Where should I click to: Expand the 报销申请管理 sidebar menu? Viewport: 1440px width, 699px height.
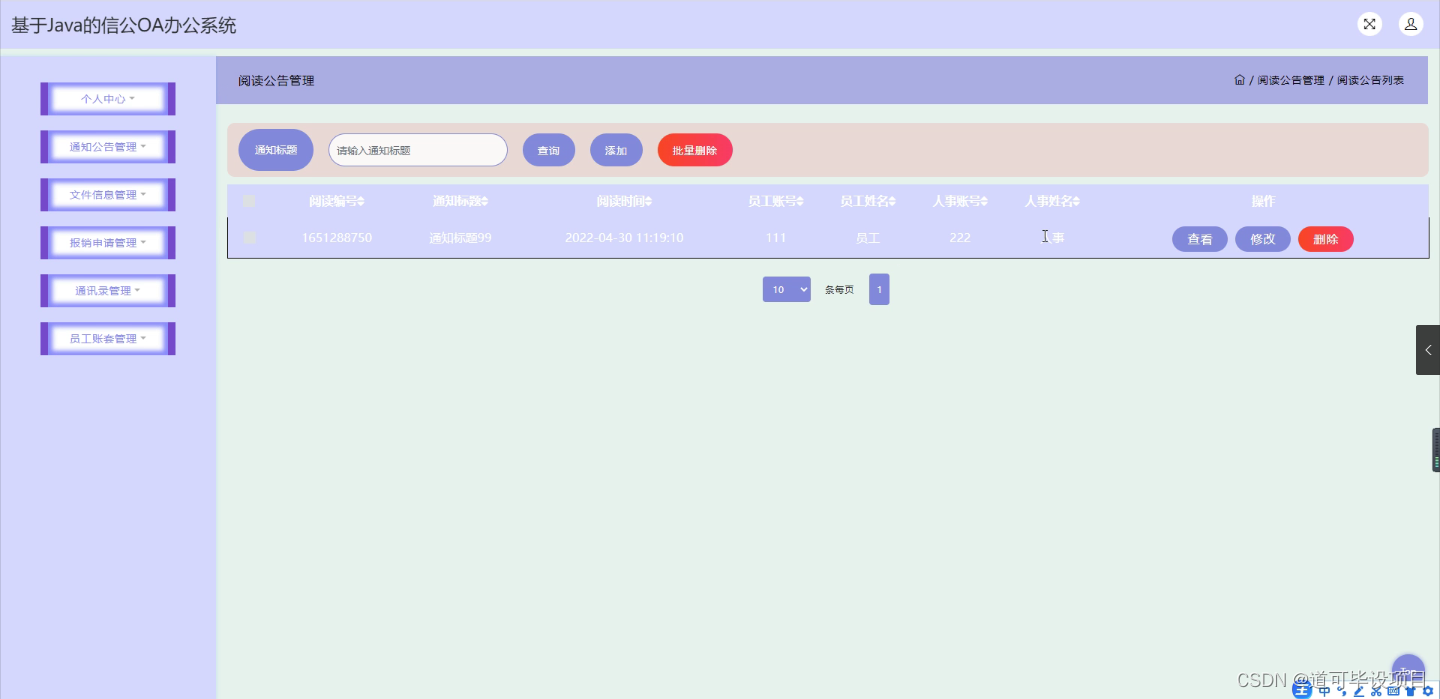tap(107, 242)
